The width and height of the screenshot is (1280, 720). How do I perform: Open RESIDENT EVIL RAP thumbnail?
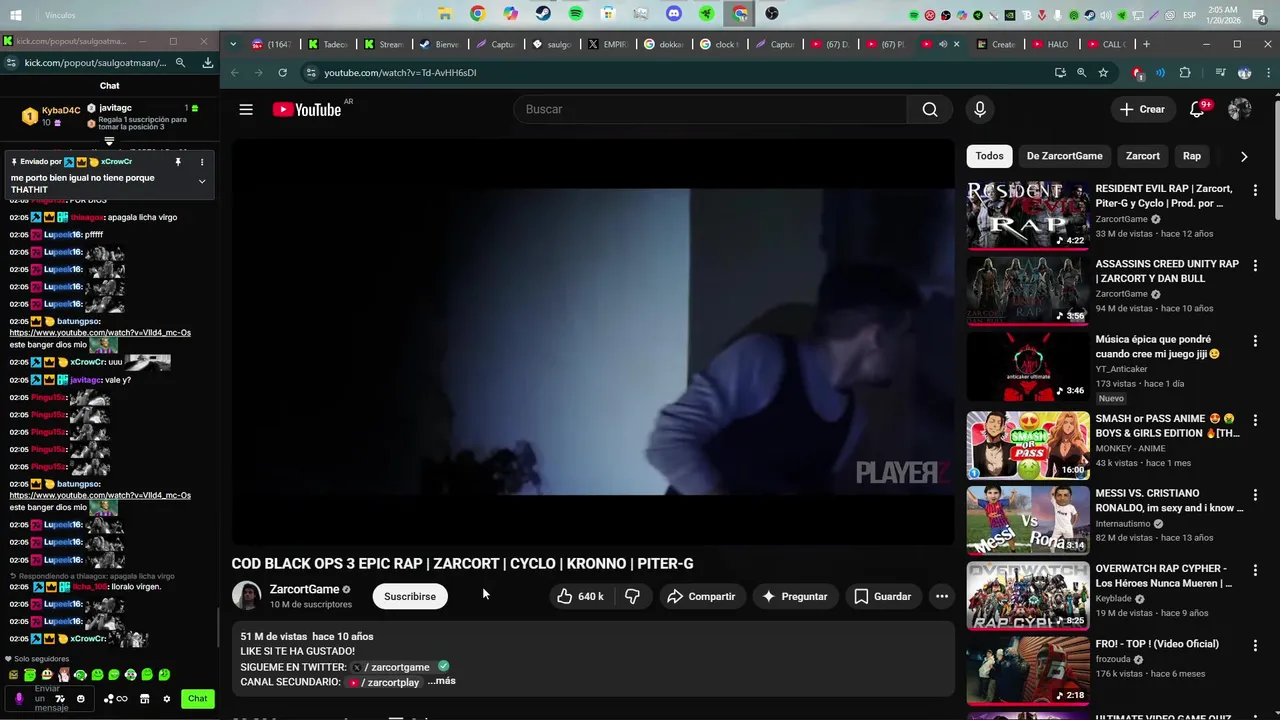[x=1027, y=214]
